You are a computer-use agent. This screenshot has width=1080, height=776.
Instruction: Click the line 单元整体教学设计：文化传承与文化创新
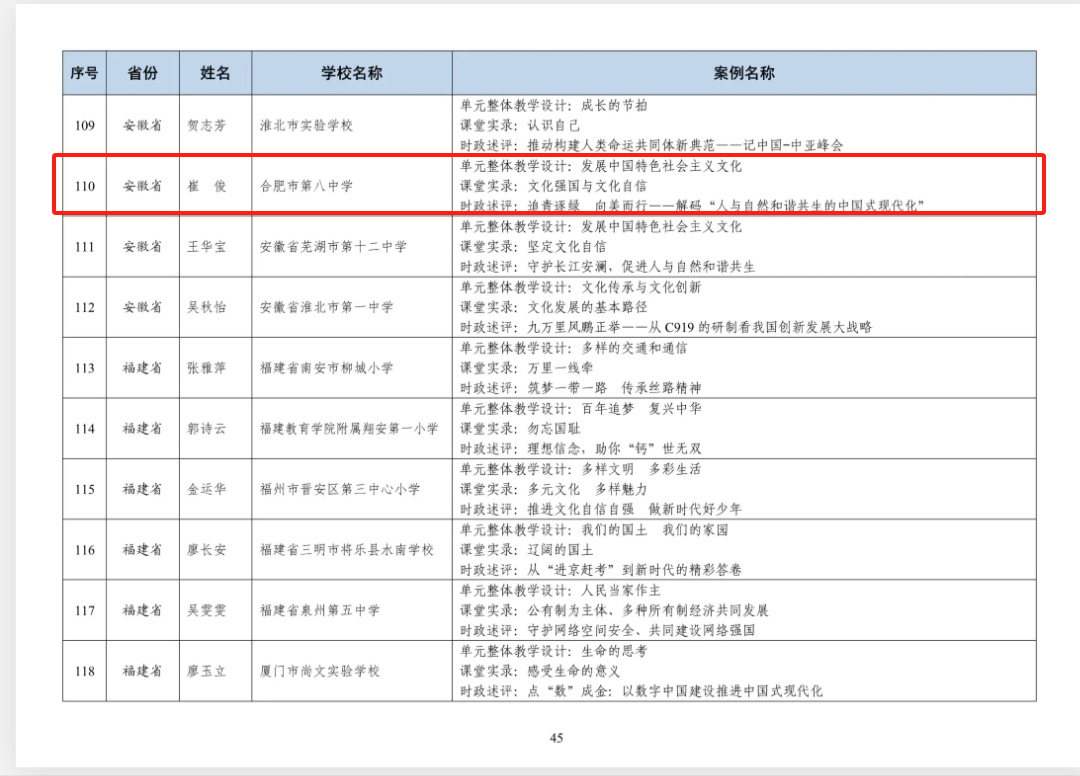point(581,287)
